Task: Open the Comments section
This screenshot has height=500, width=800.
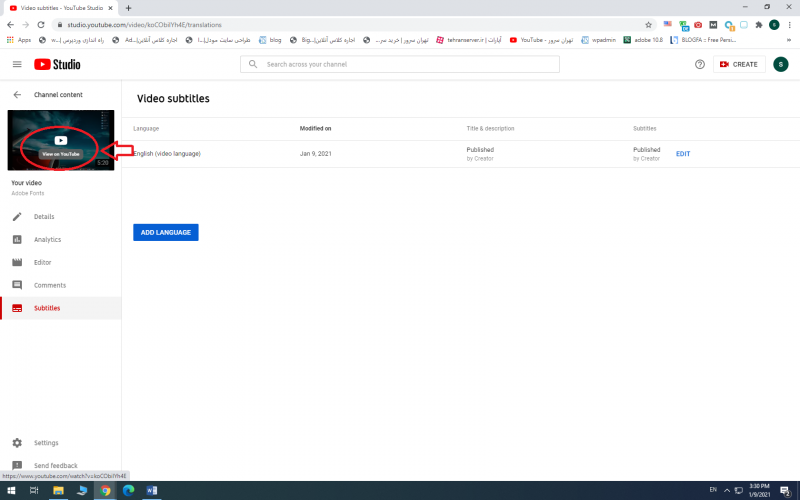Action: pyautogui.click(x=49, y=285)
